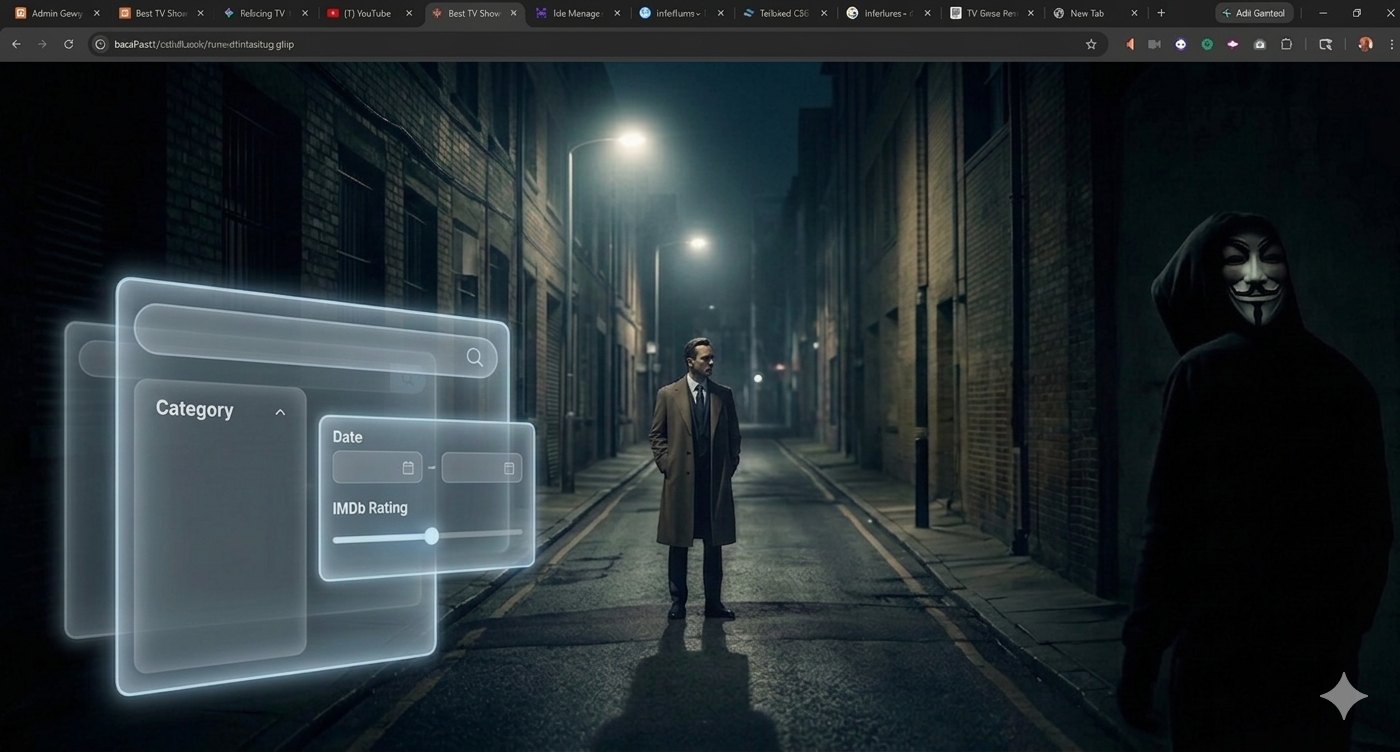Click the sparkle star icon at bottom right
The image size is (1400, 752).
click(1343, 696)
